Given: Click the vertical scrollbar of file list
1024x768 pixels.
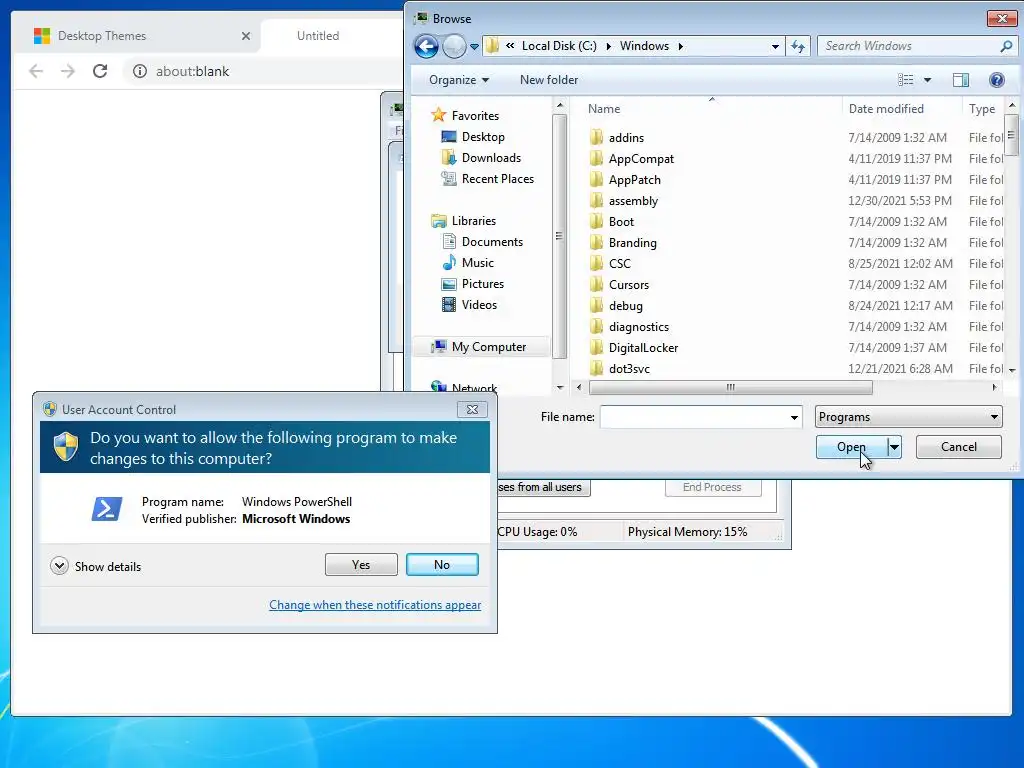Looking at the screenshot, I should click(1011, 135).
